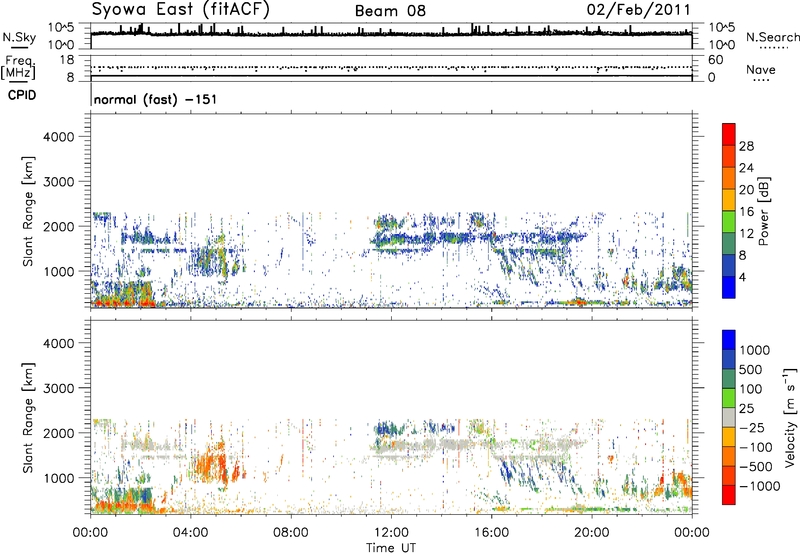
Task: Click the blue bottom of power colorbar
Action: [x=729, y=290]
